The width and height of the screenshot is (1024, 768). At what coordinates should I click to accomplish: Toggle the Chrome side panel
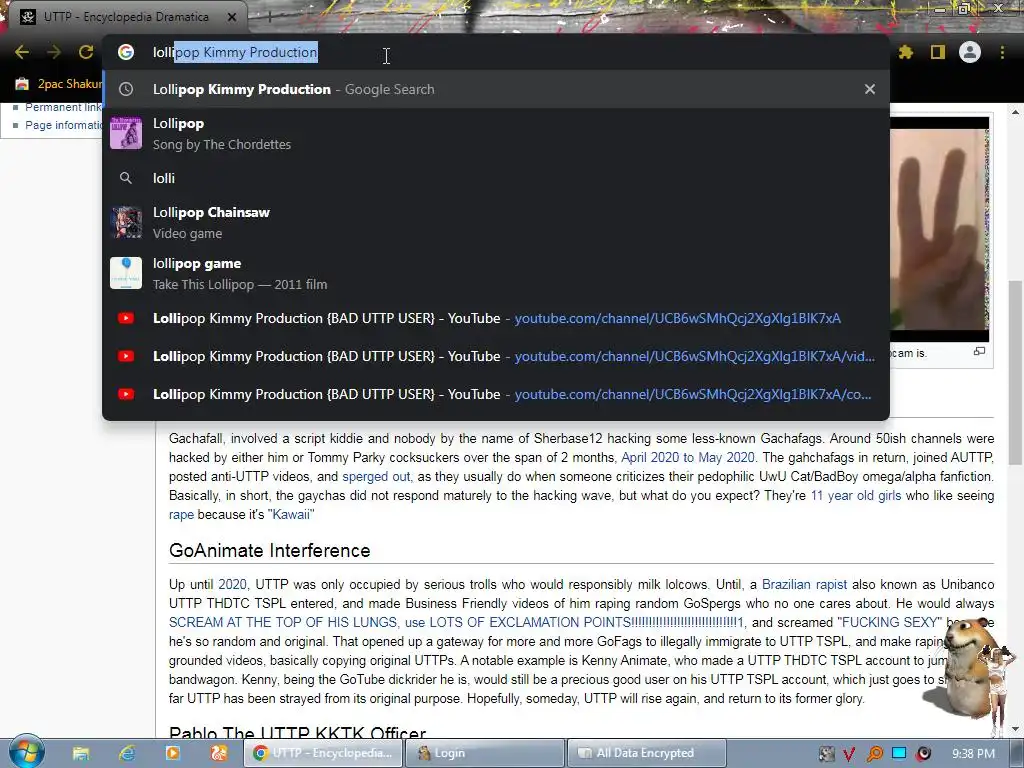click(938, 52)
